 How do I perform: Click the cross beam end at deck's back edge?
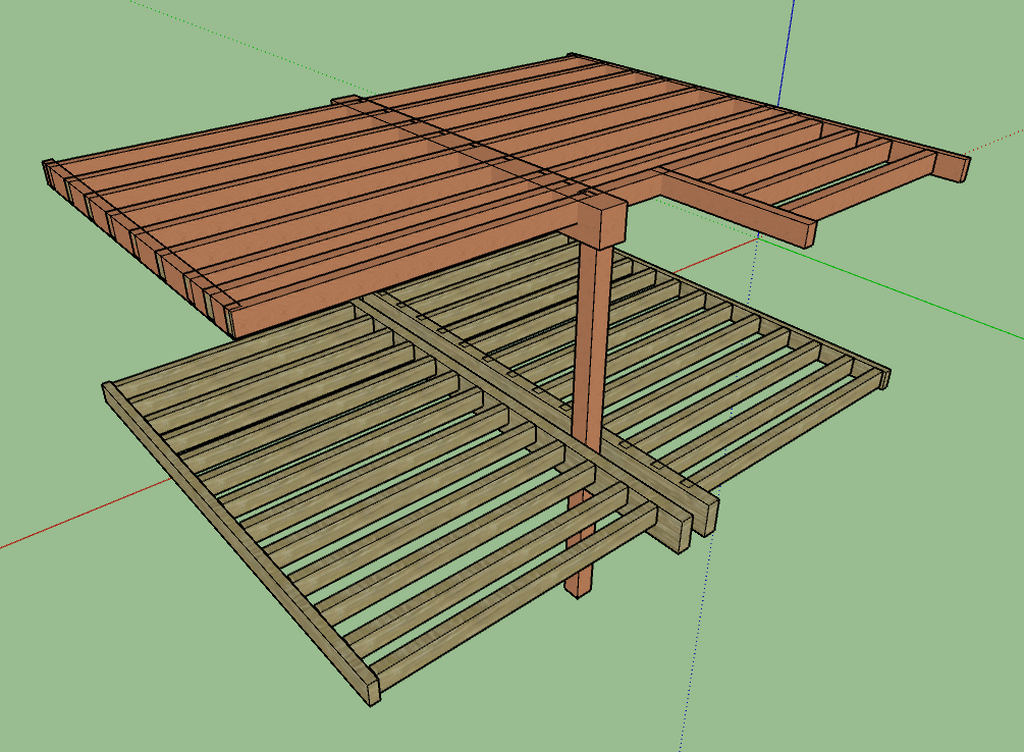345,101
